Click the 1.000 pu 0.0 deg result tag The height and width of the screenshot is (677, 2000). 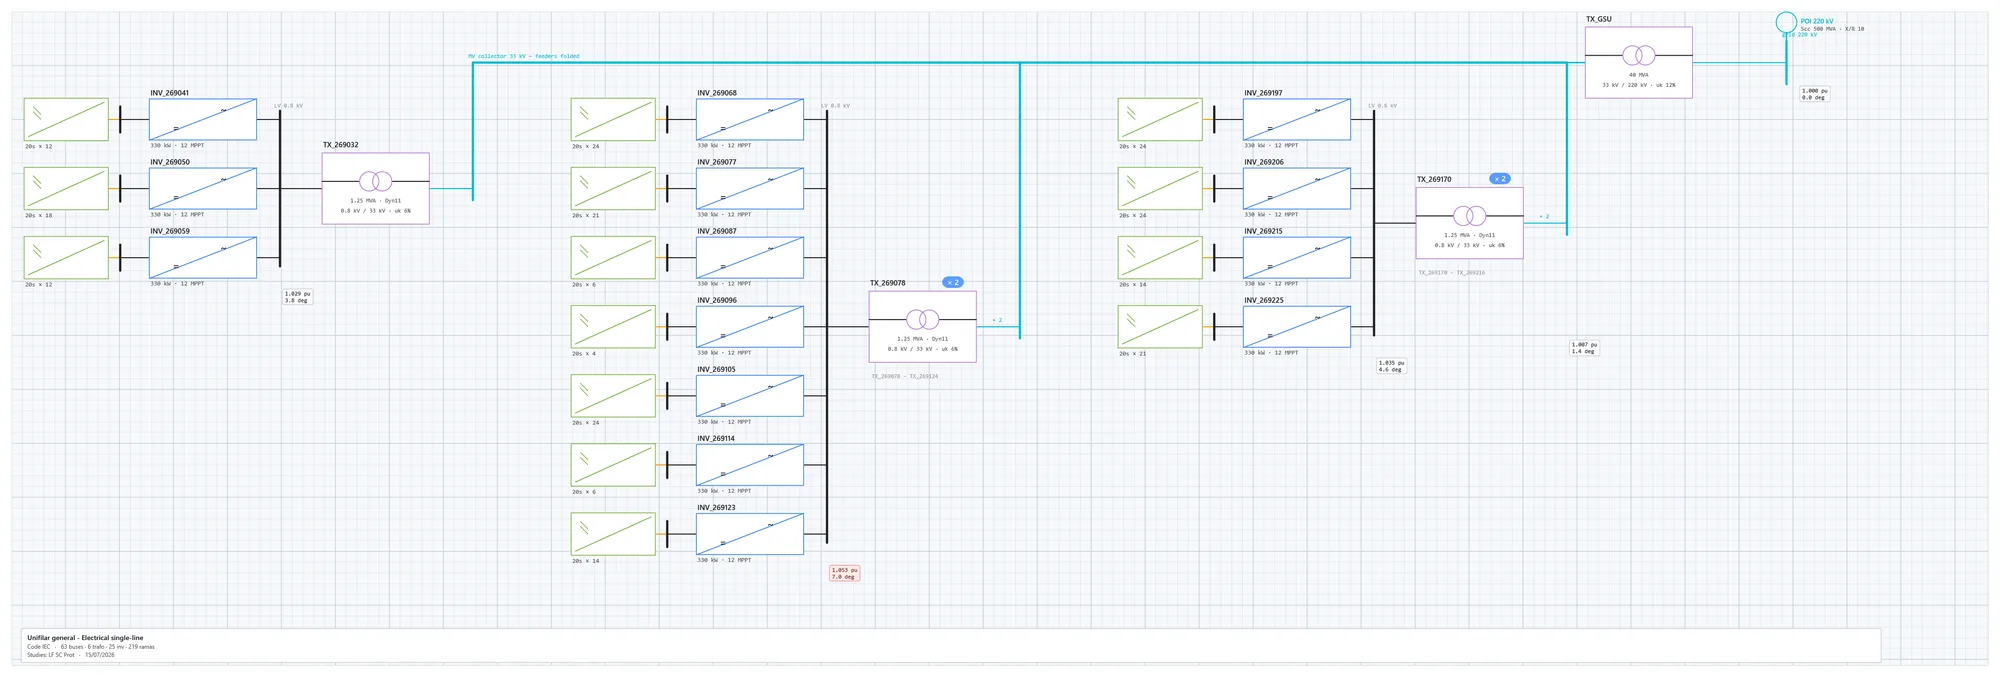click(x=1814, y=94)
